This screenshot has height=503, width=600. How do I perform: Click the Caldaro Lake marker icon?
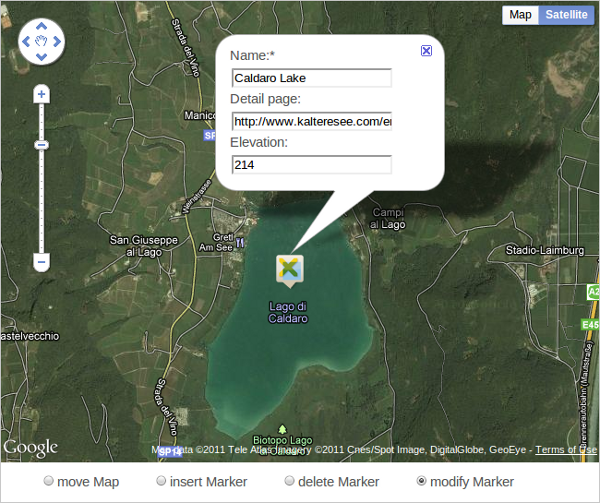point(289,268)
